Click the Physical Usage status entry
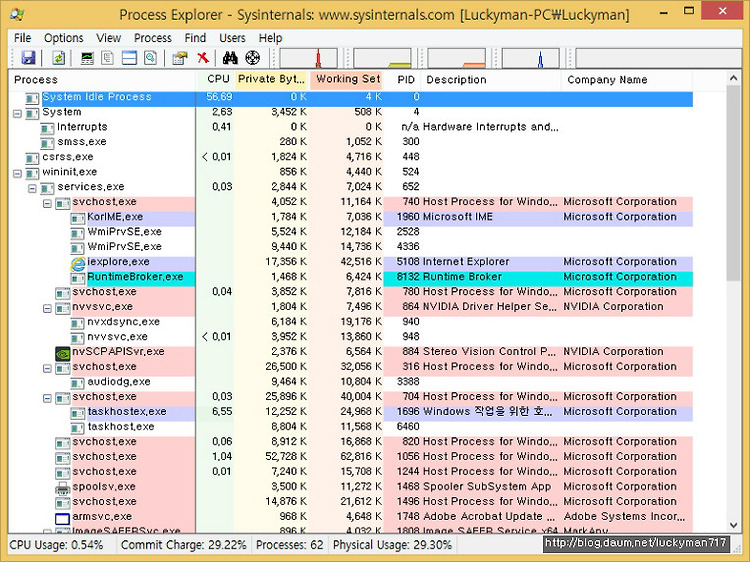This screenshot has width=750, height=562. pyautogui.click(x=392, y=545)
